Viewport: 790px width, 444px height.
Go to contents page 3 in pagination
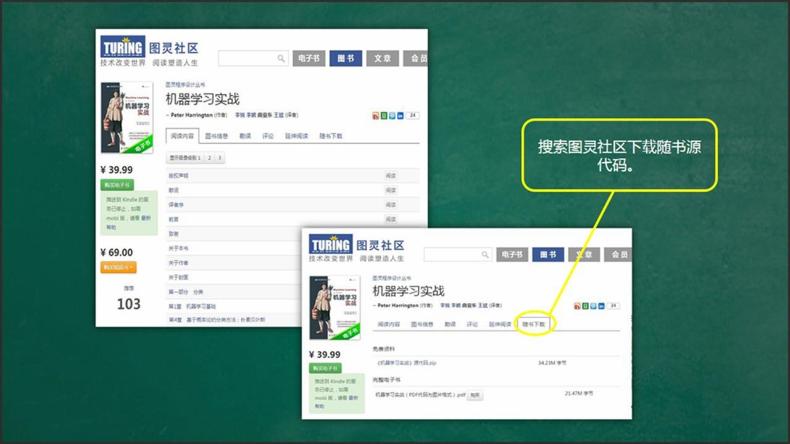(220, 158)
